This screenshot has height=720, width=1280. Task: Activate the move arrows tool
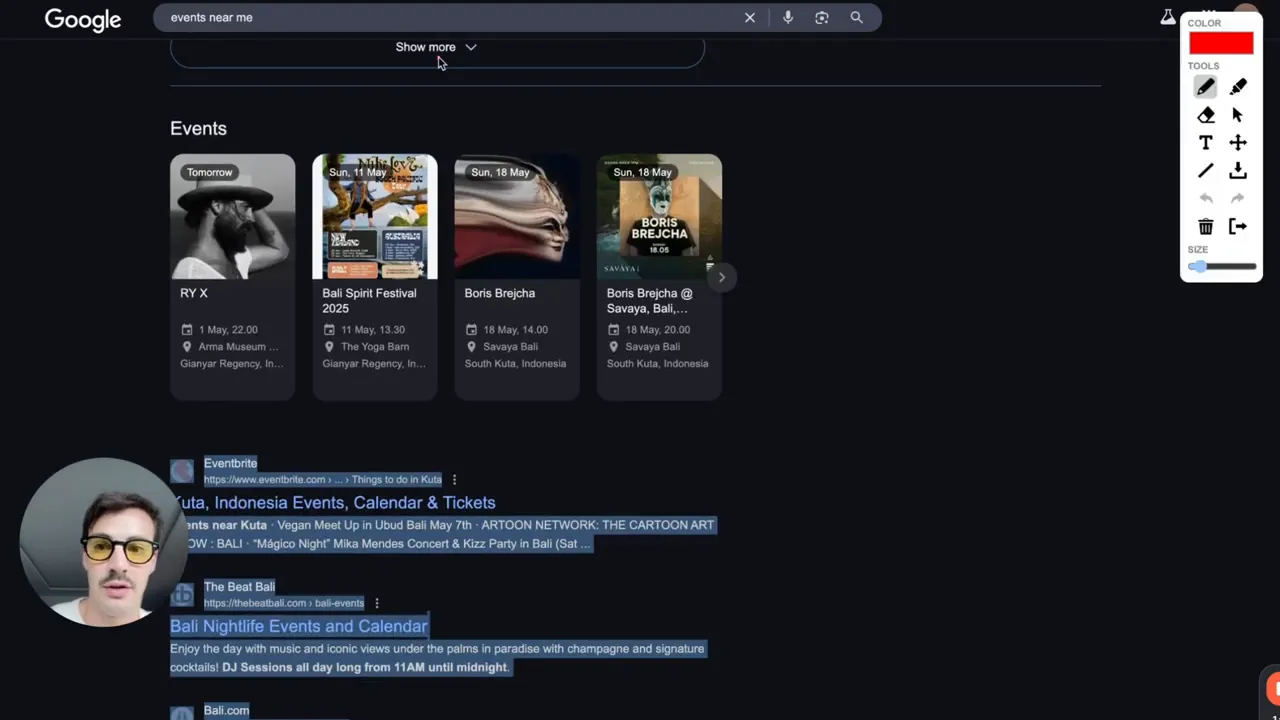[x=1238, y=143]
